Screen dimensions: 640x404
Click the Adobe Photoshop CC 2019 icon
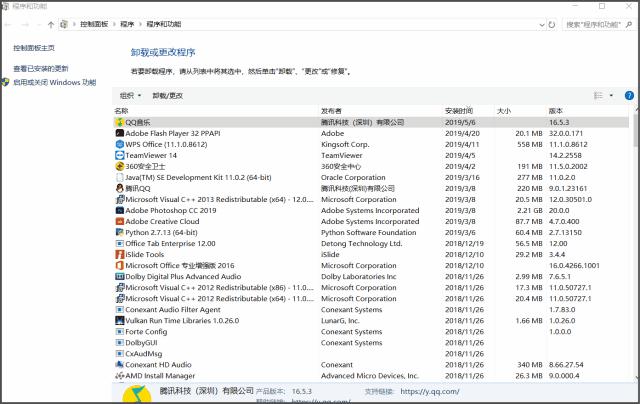(x=120, y=210)
